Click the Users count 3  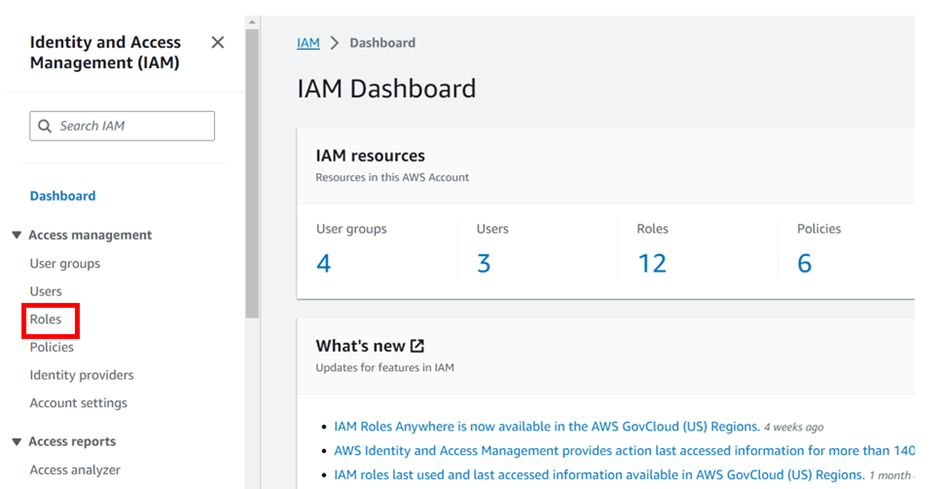484,263
